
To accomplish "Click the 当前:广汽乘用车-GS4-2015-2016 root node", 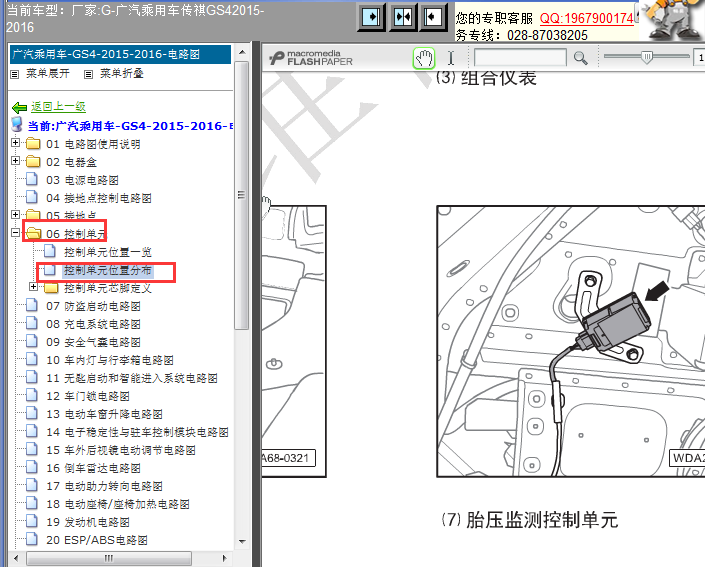I will click(x=130, y=126).
